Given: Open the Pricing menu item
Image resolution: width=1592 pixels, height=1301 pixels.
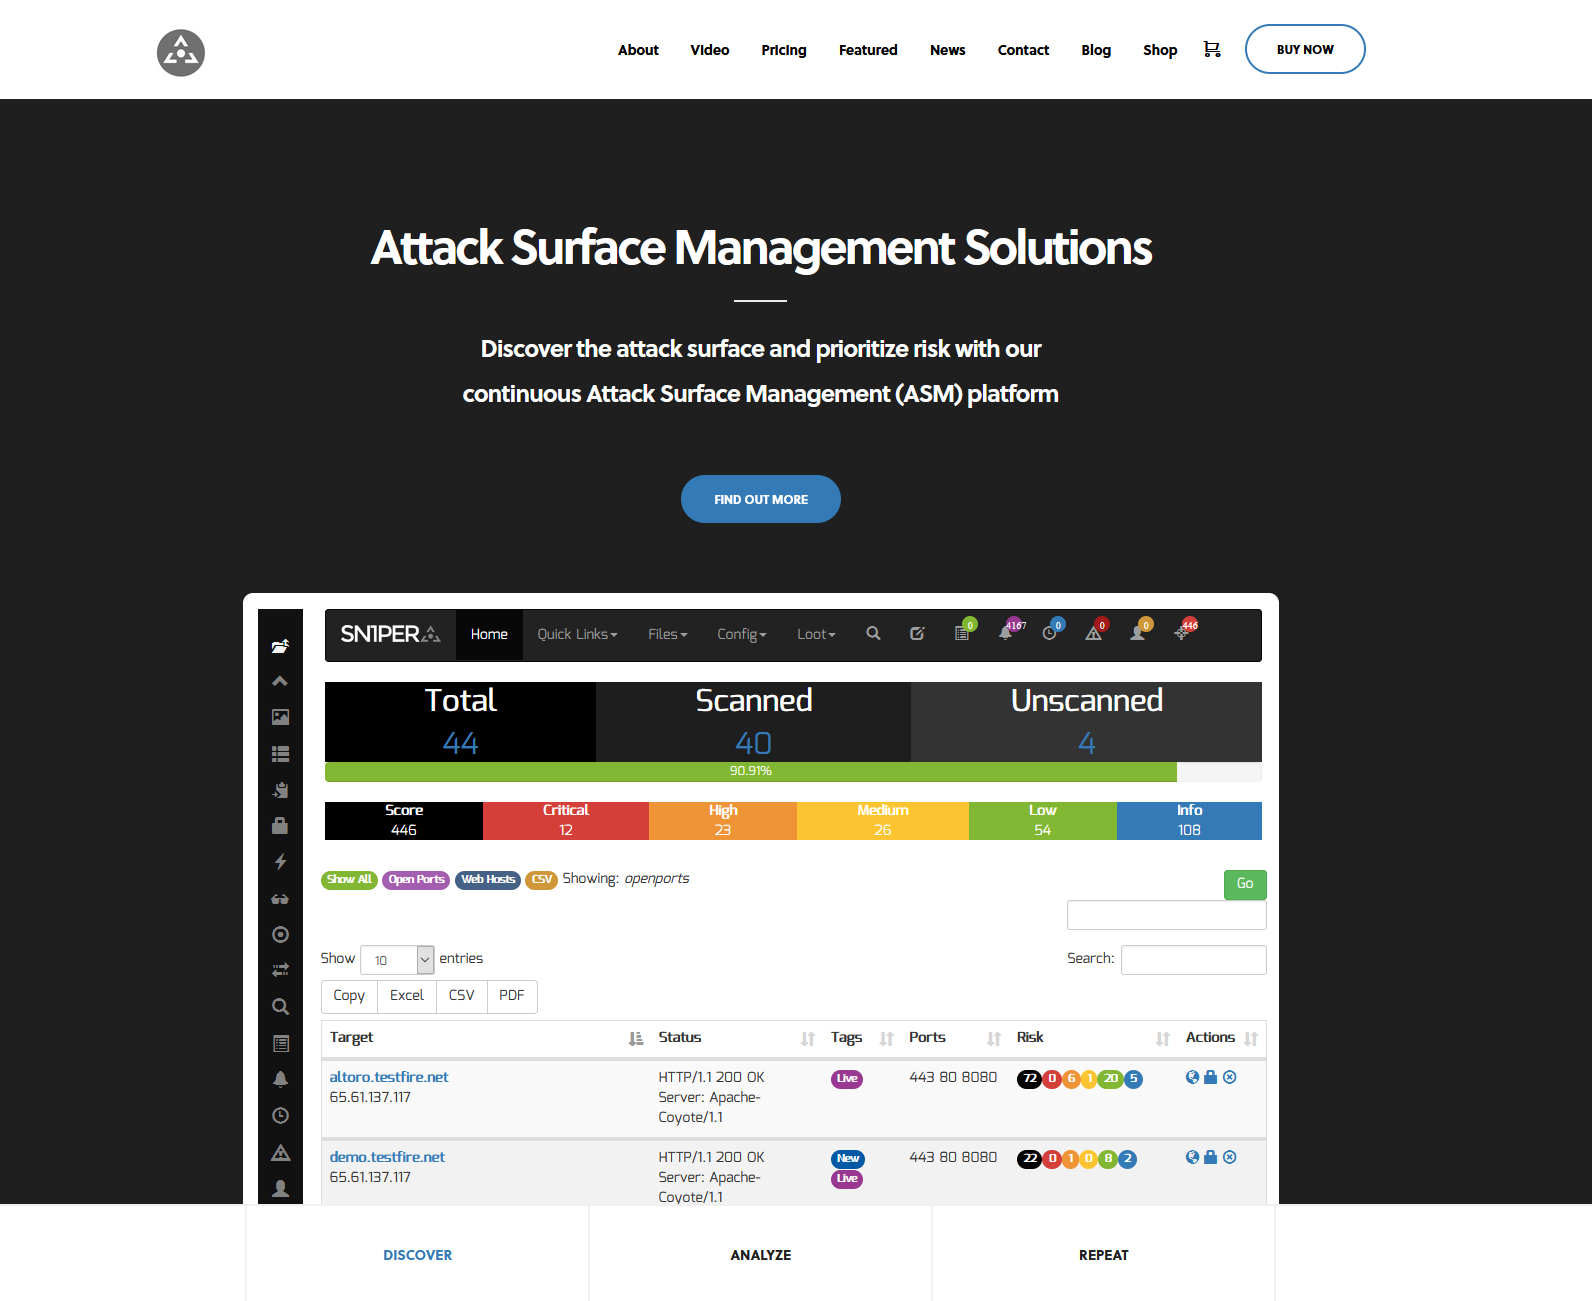Looking at the screenshot, I should point(783,50).
